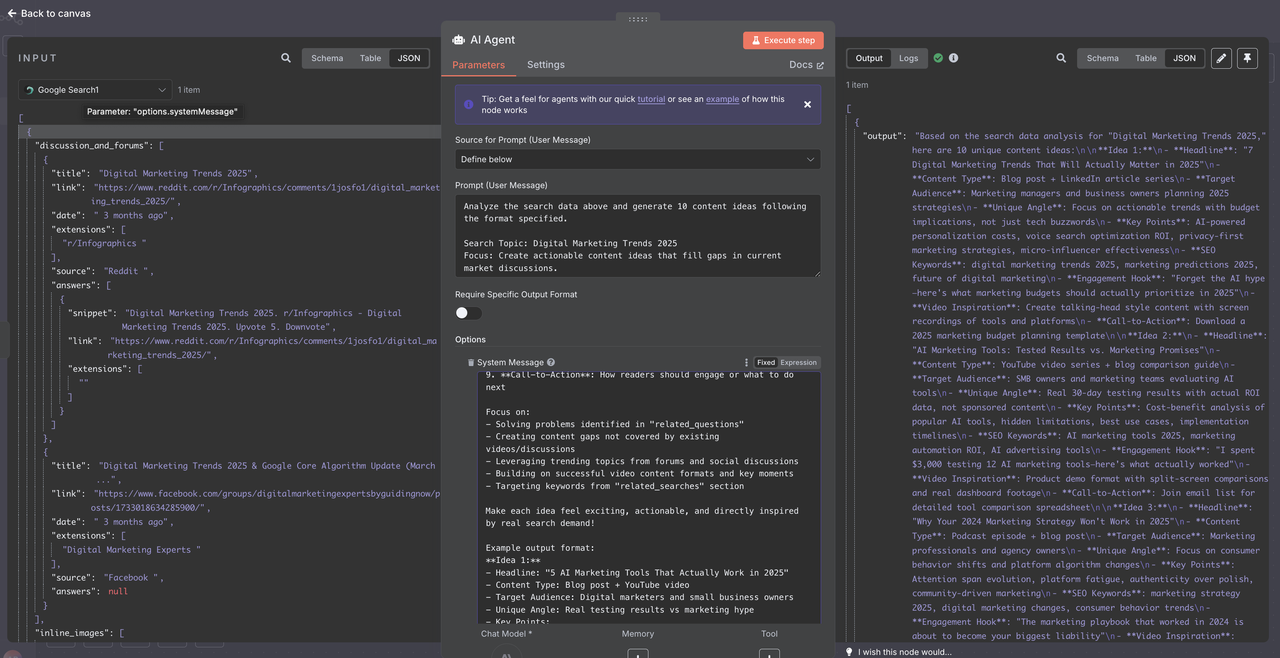Click the "snippet" key in input JSON
The height and width of the screenshot is (658, 1280).
click(92, 313)
